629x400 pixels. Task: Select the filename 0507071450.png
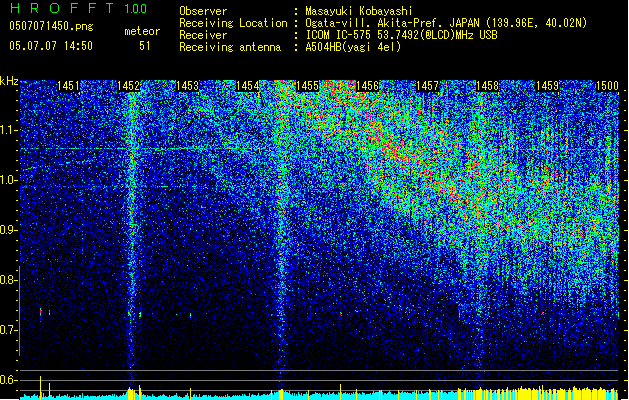[x=51, y=27]
